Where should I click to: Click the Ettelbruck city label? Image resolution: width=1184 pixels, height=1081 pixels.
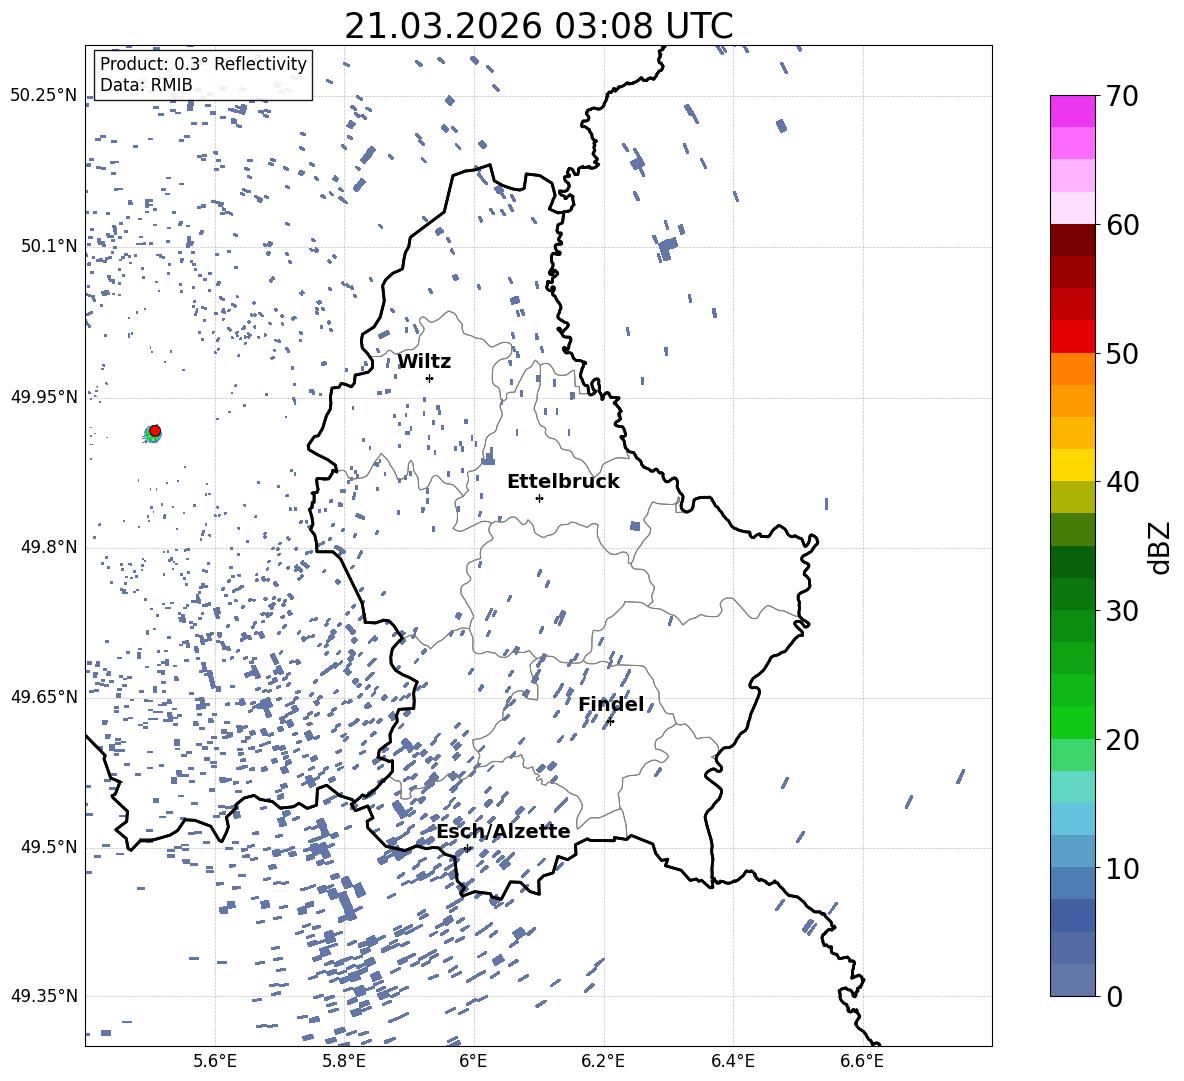pyautogui.click(x=563, y=482)
